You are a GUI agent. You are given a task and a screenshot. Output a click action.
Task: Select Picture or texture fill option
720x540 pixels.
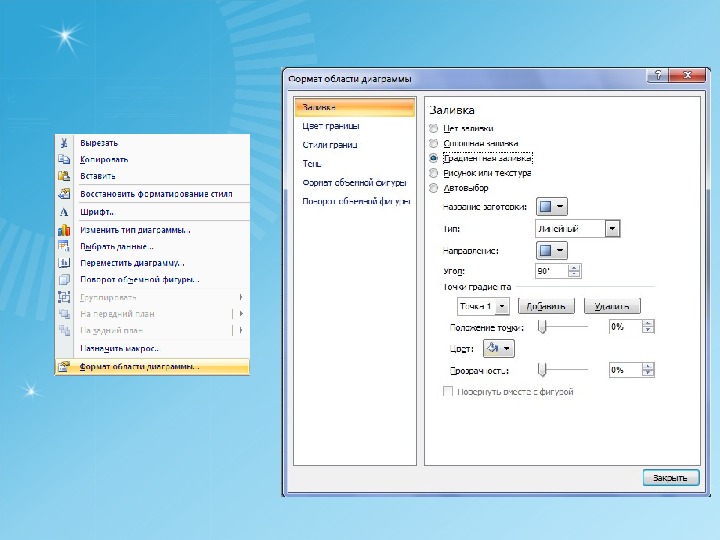(x=433, y=173)
